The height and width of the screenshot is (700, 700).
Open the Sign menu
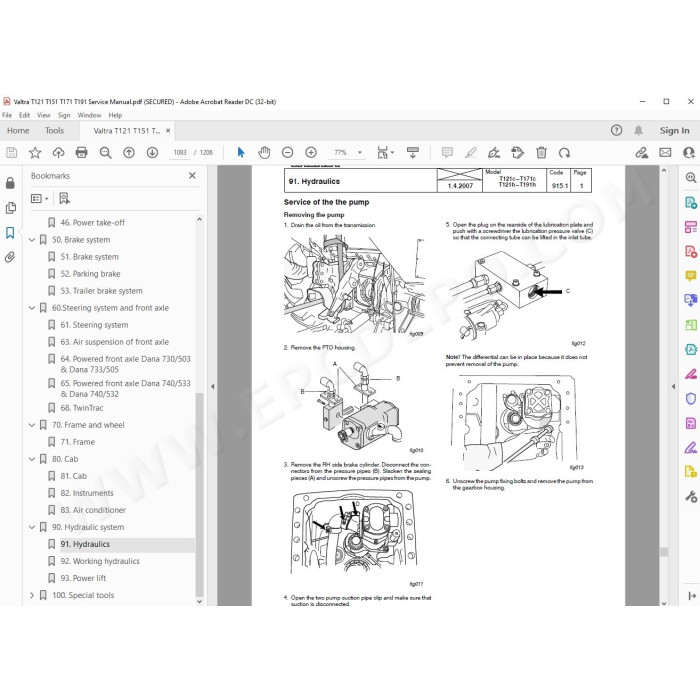[64, 115]
